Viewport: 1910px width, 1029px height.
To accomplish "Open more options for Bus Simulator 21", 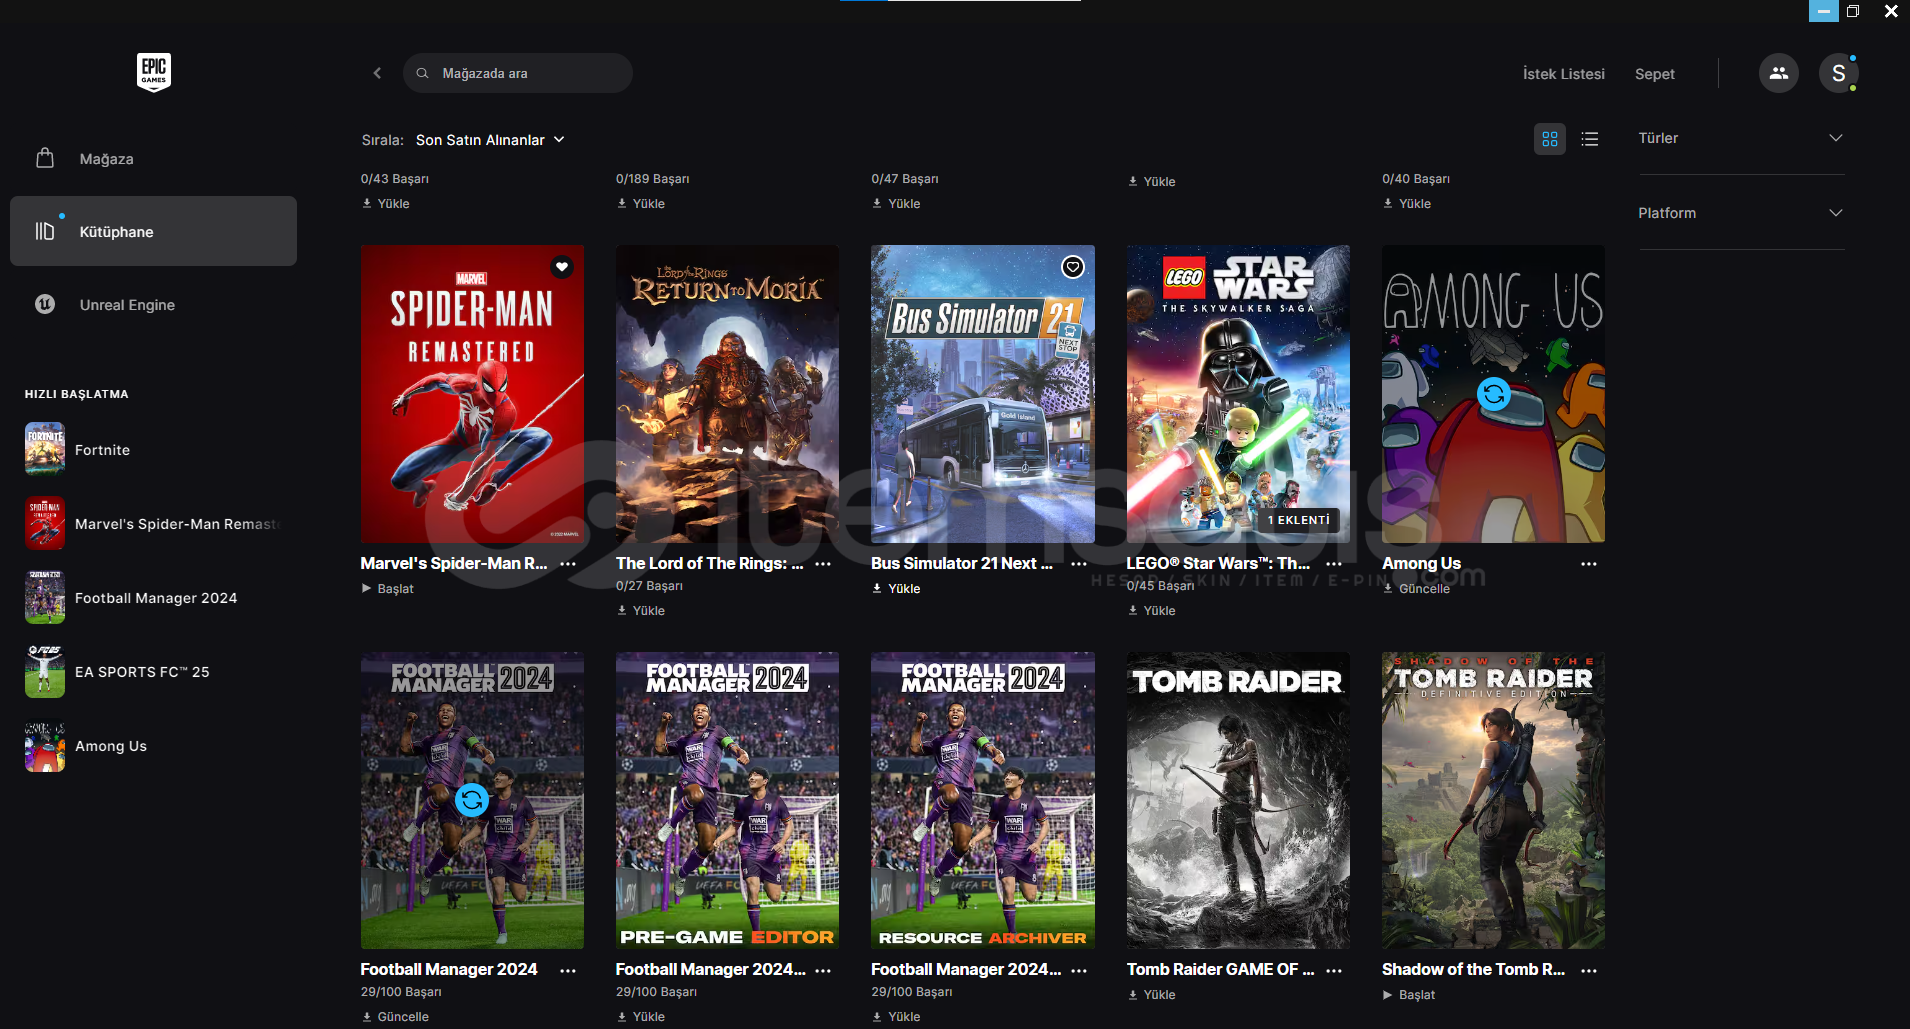I will point(1079,564).
